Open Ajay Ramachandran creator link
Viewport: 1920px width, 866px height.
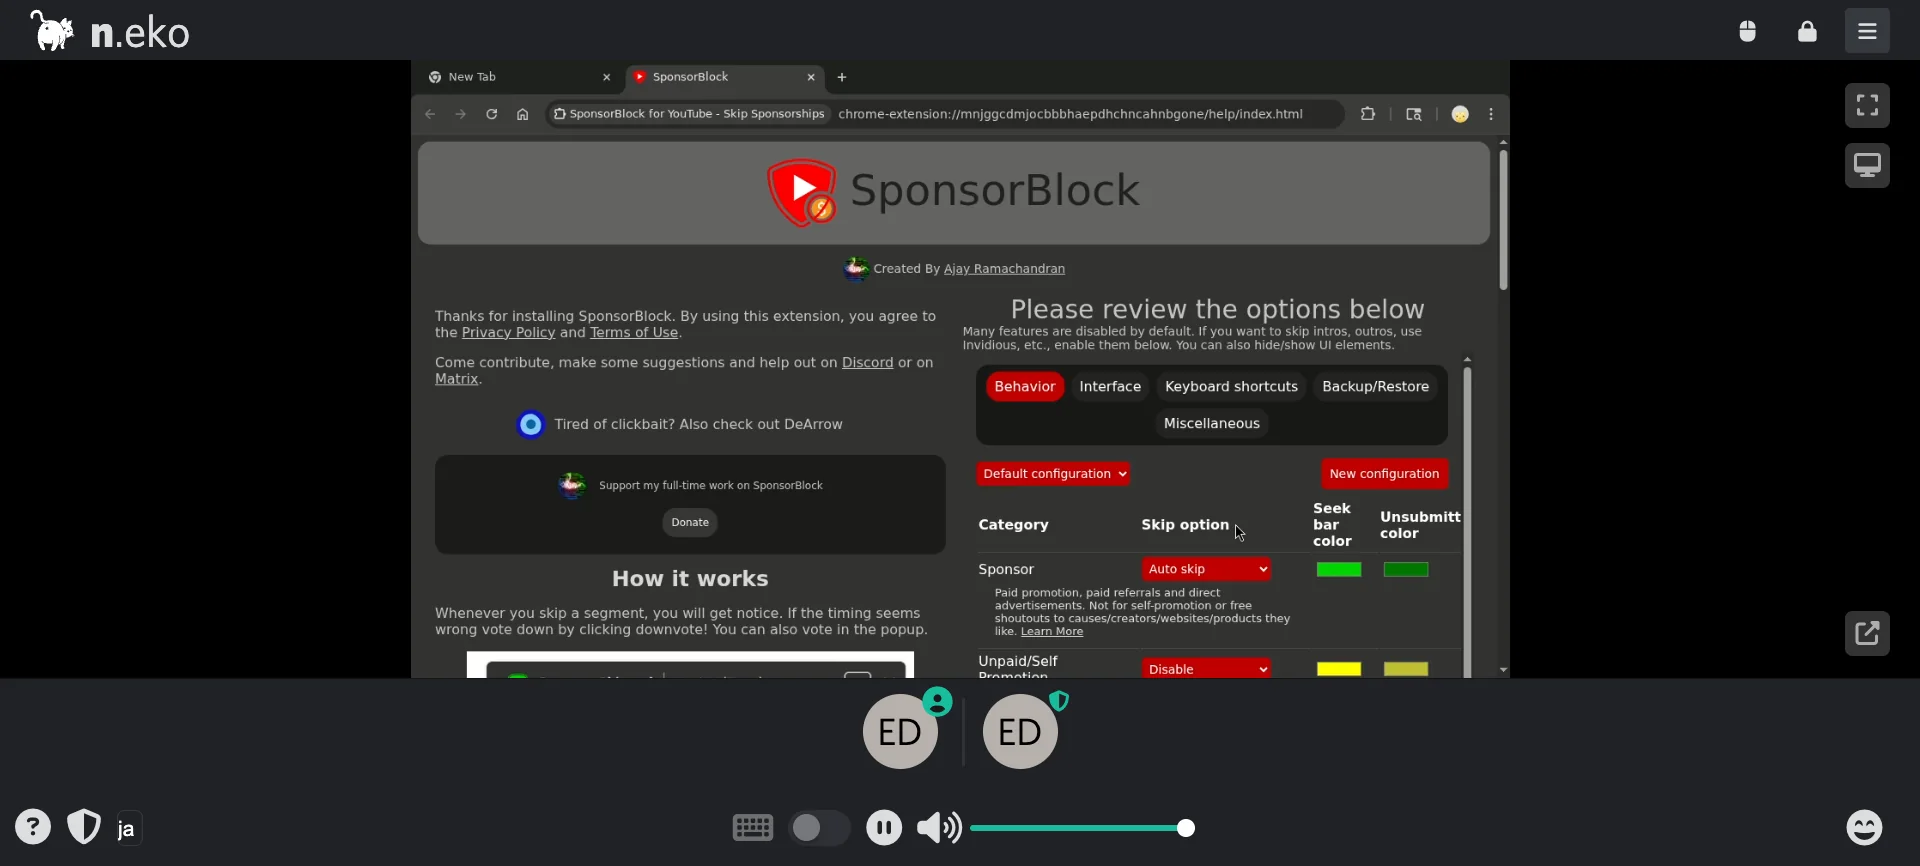[x=1004, y=269]
